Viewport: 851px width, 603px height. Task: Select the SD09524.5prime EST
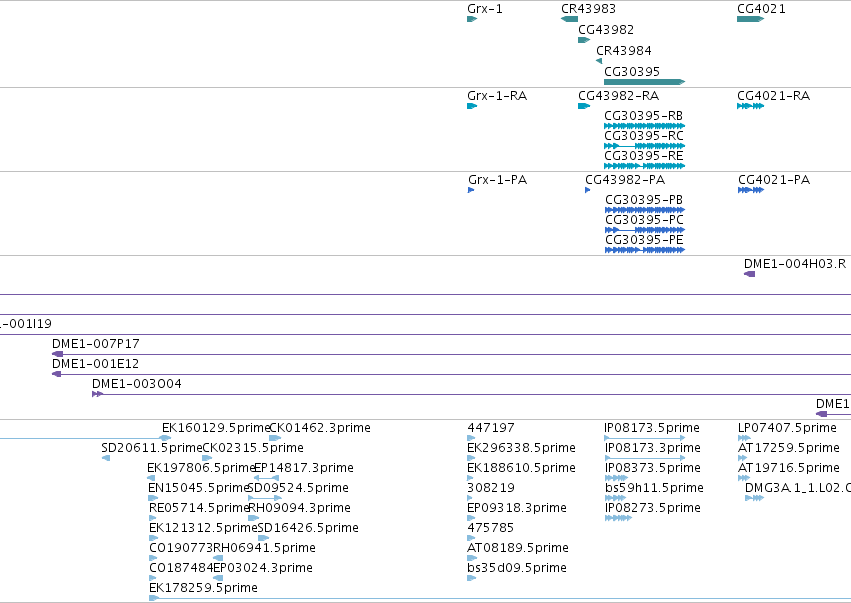click(x=265, y=498)
